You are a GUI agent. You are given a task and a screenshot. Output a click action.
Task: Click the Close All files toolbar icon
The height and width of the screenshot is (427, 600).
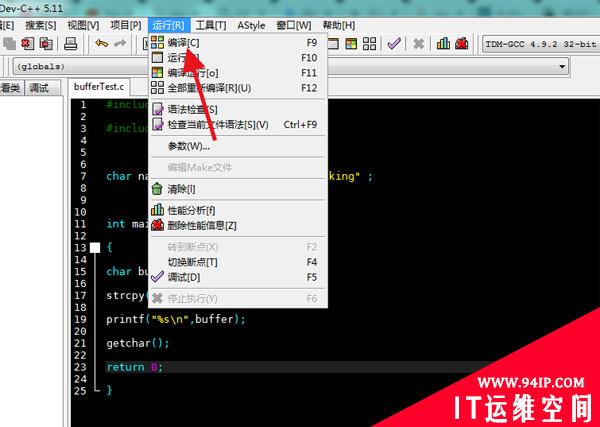coord(46,44)
